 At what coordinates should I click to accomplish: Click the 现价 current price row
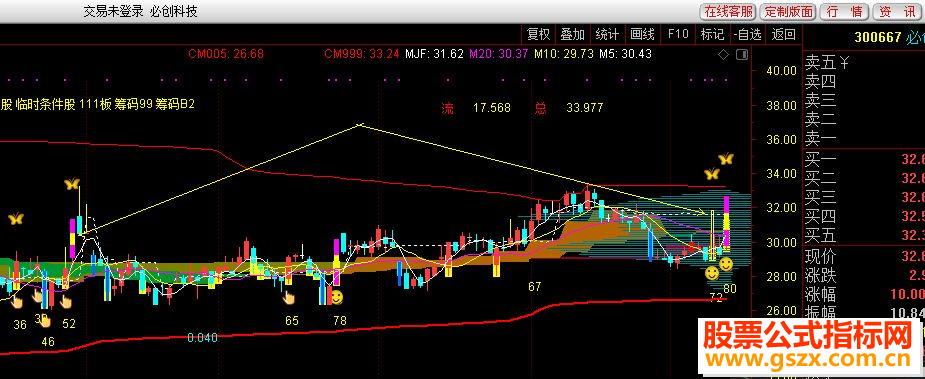(x=864, y=257)
